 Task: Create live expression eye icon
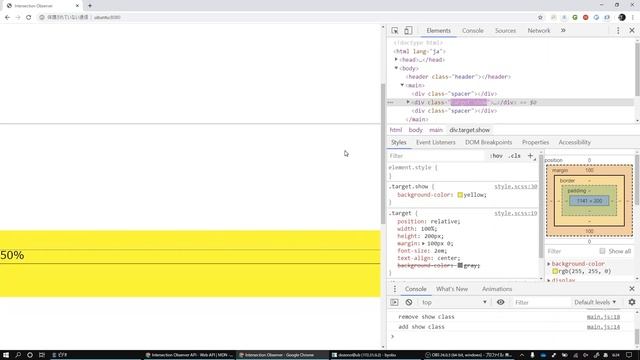pyautogui.click(x=500, y=302)
